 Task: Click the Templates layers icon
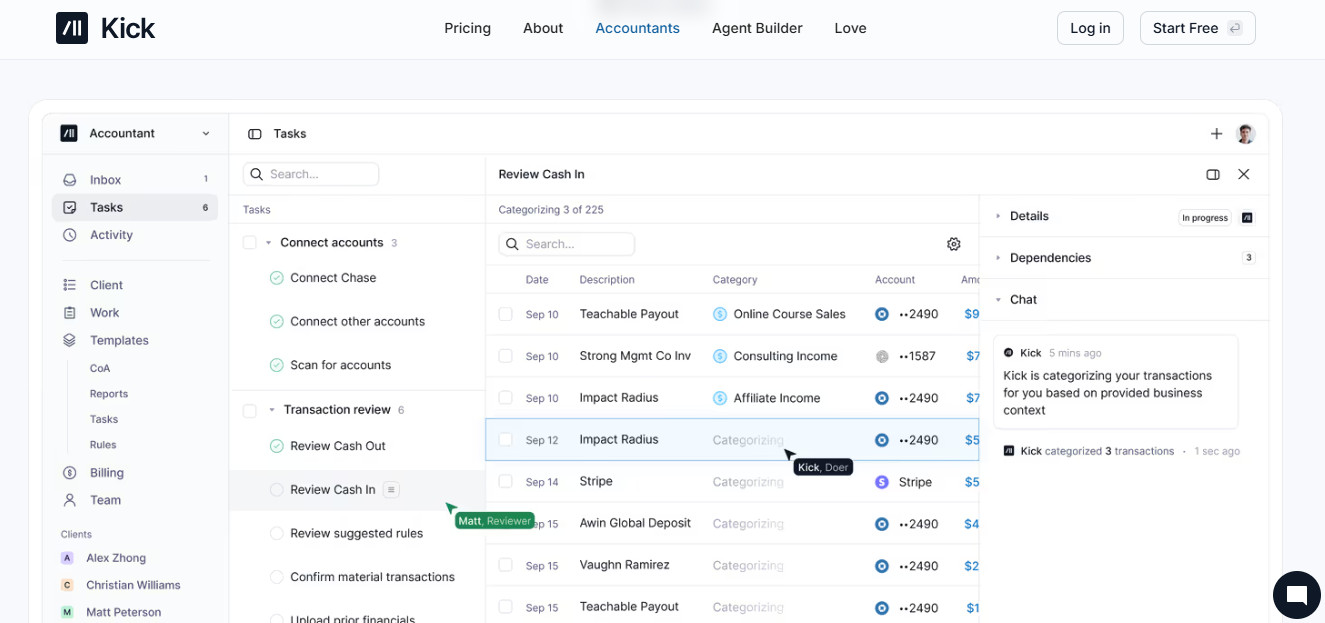coord(69,340)
